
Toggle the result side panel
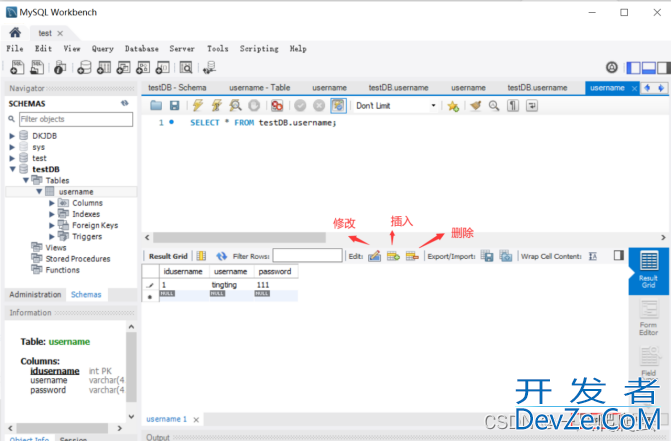pyautogui.click(x=618, y=255)
